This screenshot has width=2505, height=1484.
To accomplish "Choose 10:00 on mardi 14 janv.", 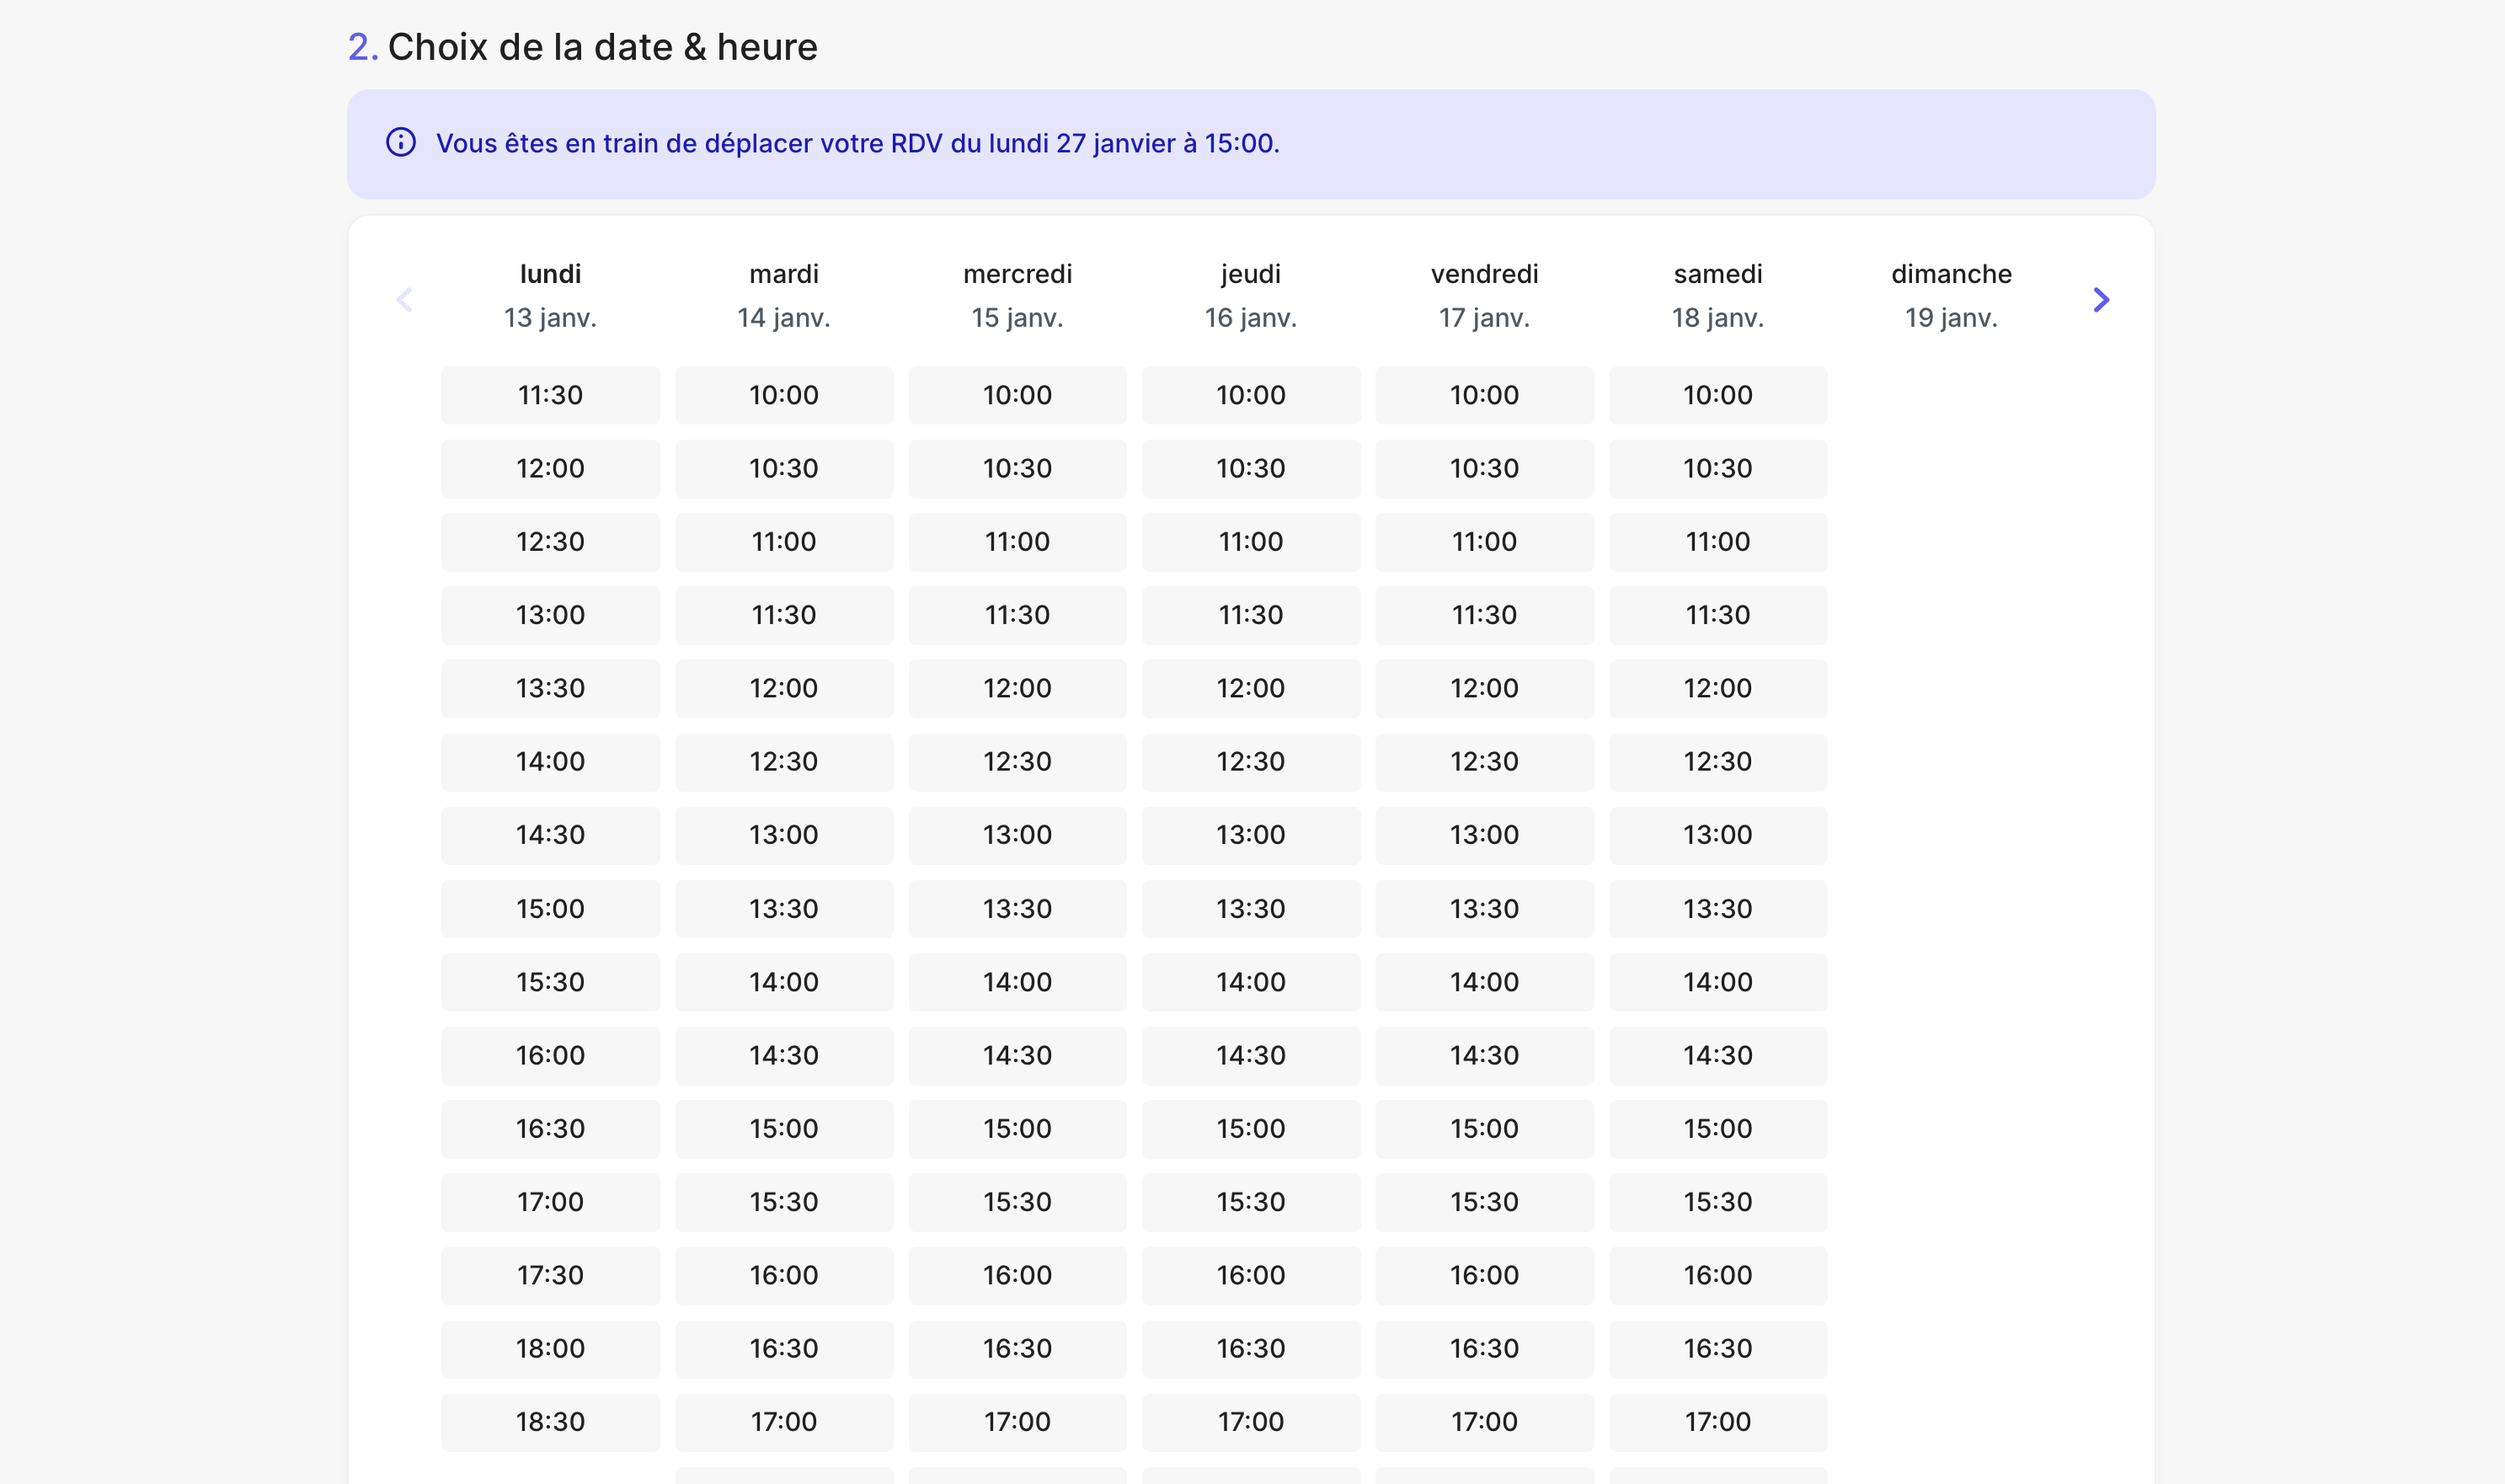I will (x=784, y=394).
